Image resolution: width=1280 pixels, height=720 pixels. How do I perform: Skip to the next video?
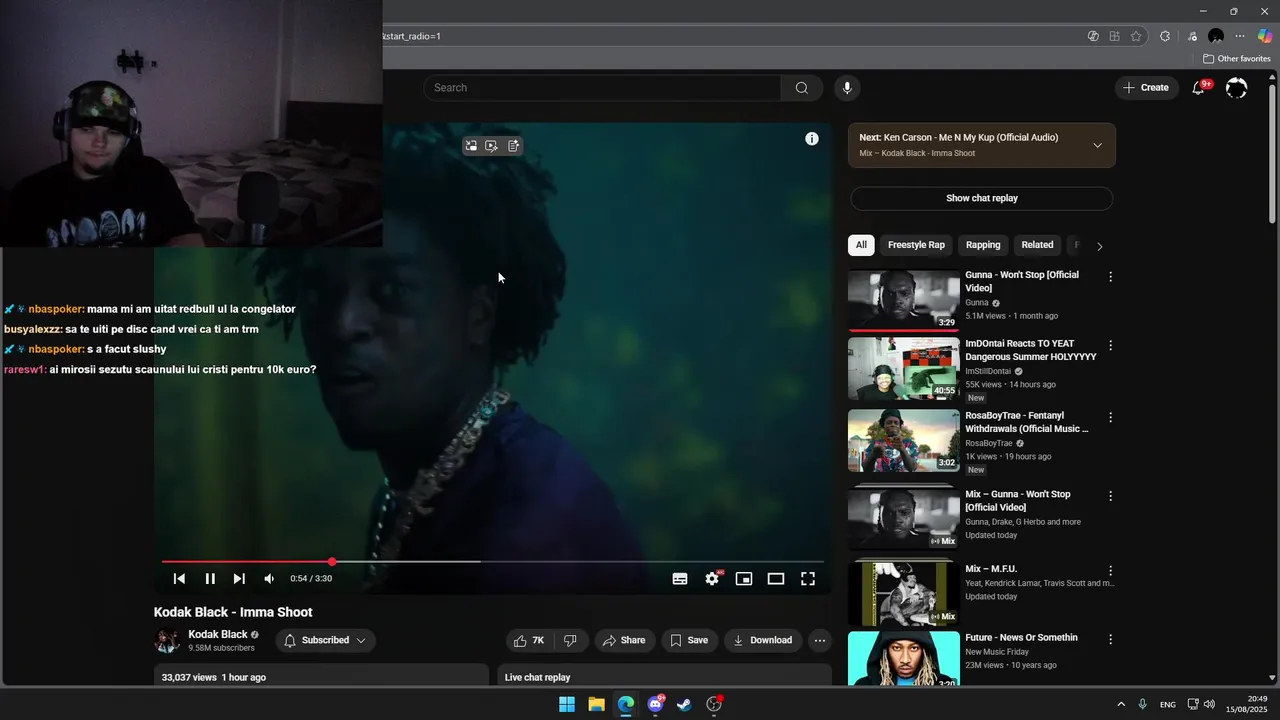click(x=239, y=578)
